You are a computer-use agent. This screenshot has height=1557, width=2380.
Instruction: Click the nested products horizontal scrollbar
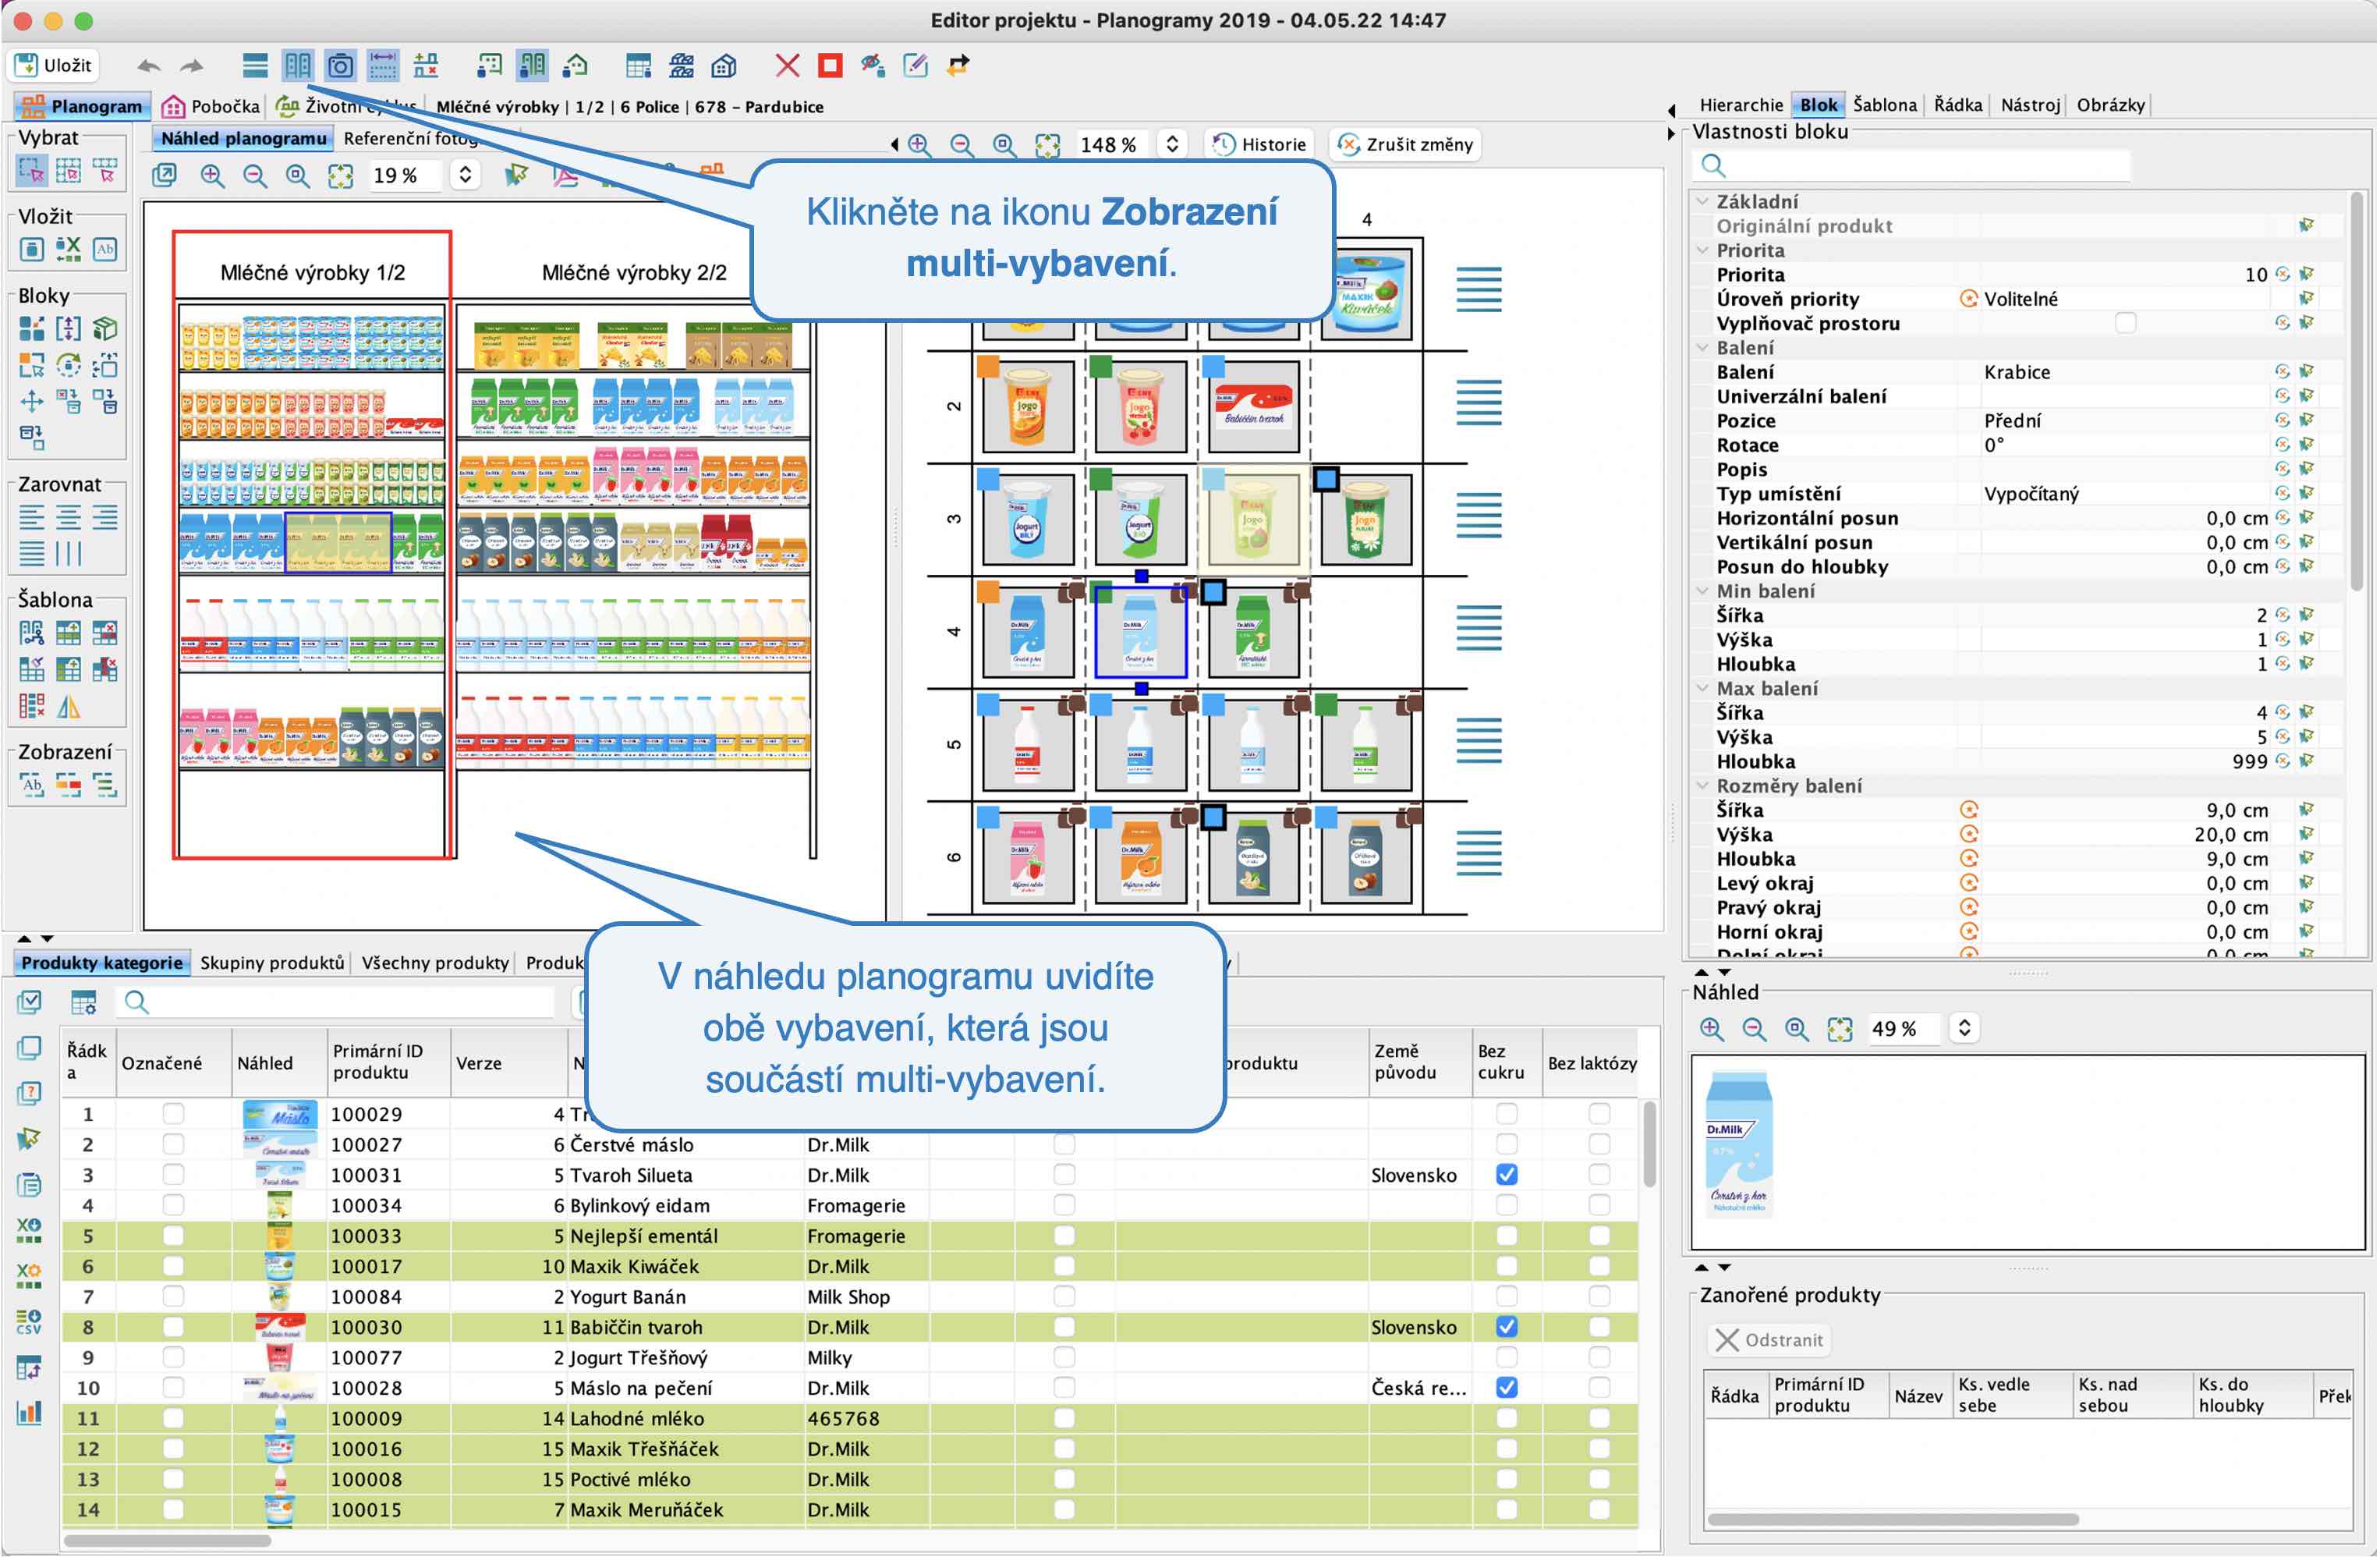coord(1893,1521)
